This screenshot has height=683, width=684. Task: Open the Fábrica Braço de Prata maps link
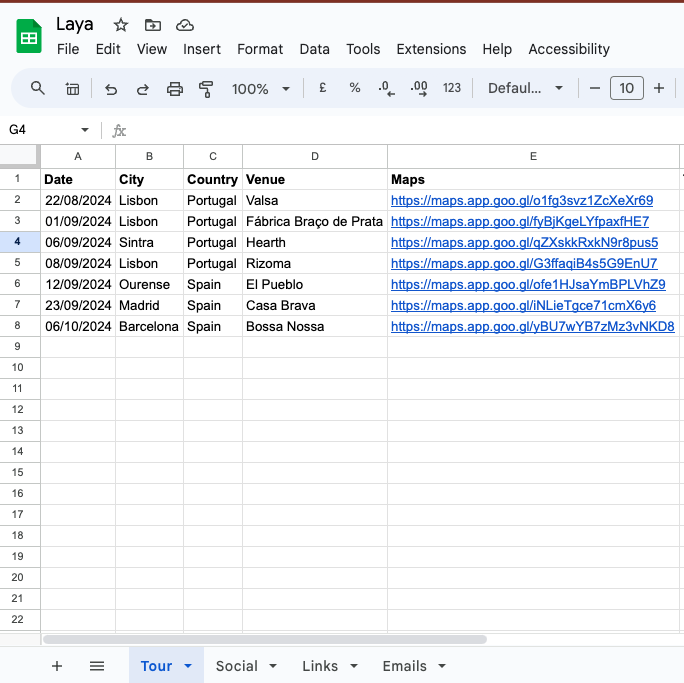point(520,222)
